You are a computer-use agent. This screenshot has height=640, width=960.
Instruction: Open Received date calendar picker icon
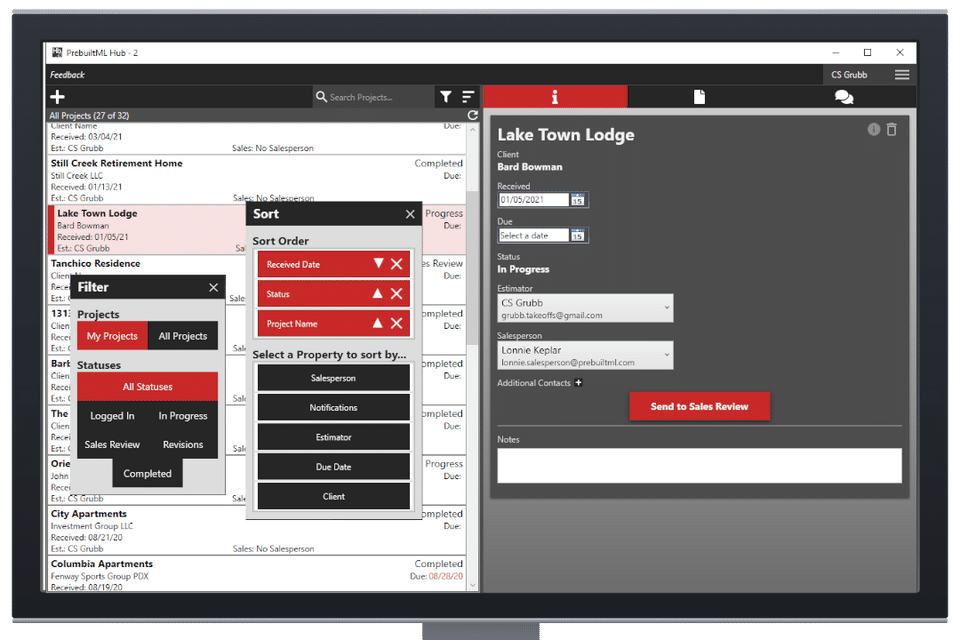click(577, 200)
